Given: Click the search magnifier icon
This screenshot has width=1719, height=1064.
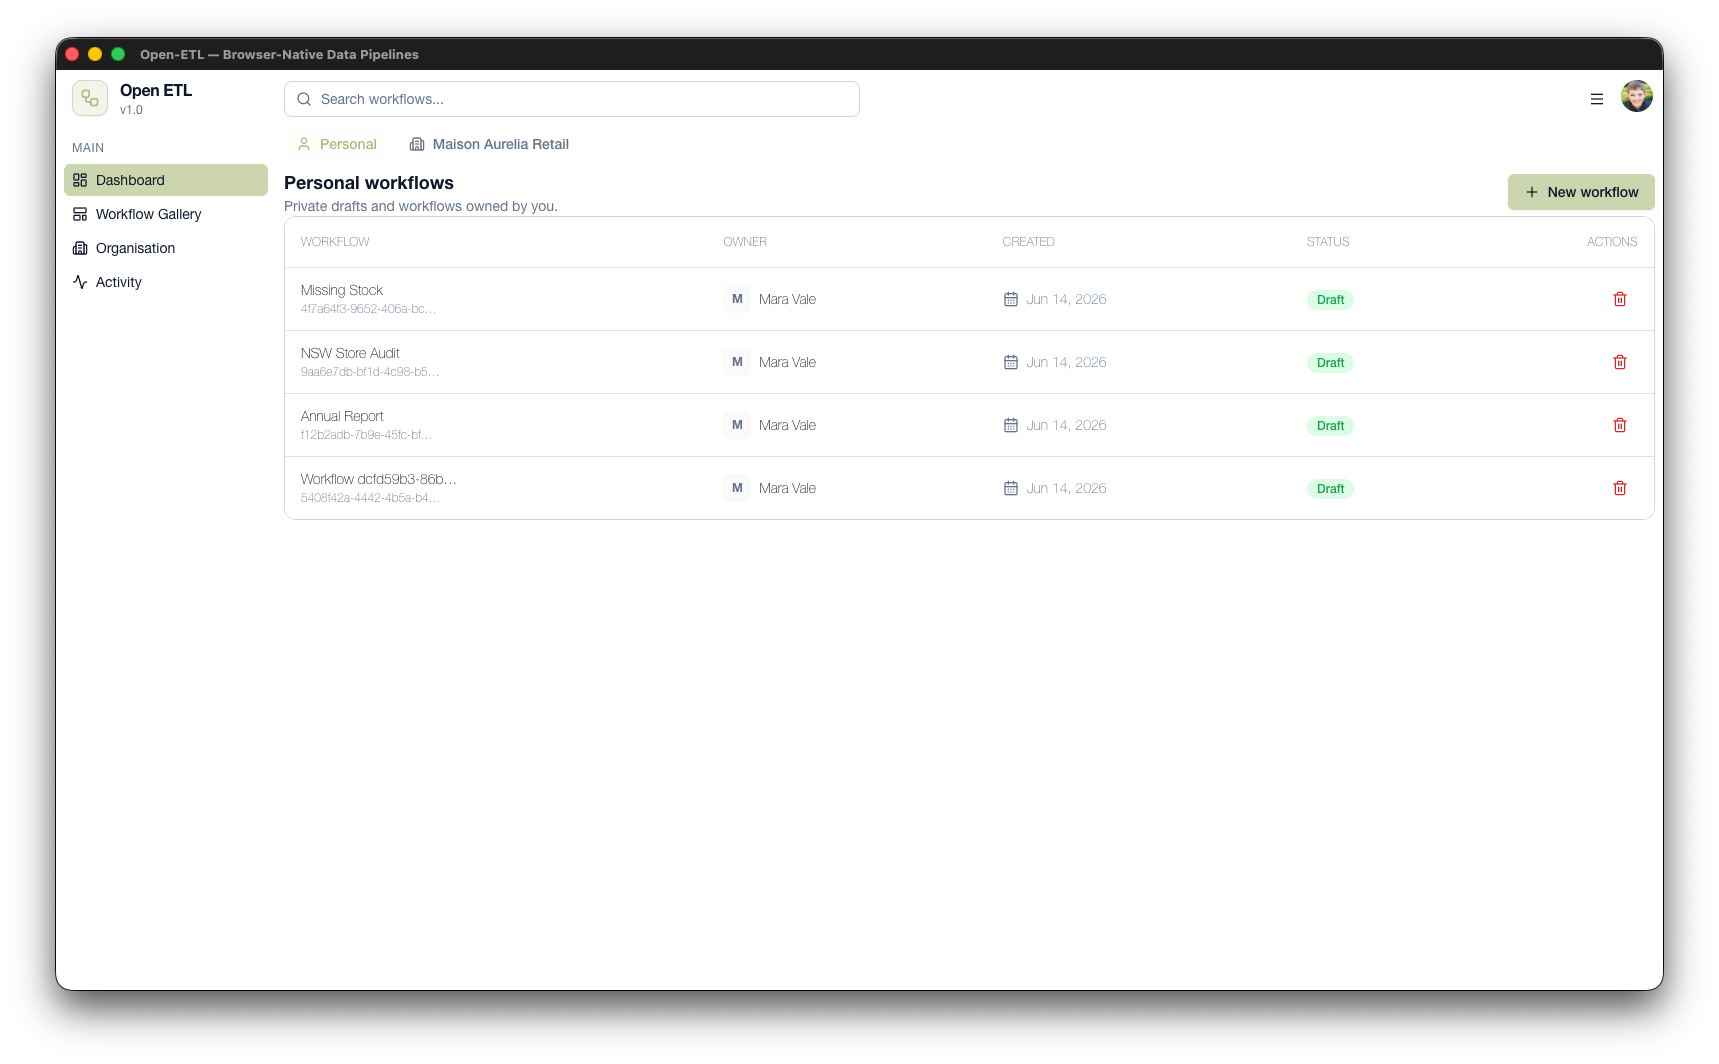Looking at the screenshot, I should point(304,99).
